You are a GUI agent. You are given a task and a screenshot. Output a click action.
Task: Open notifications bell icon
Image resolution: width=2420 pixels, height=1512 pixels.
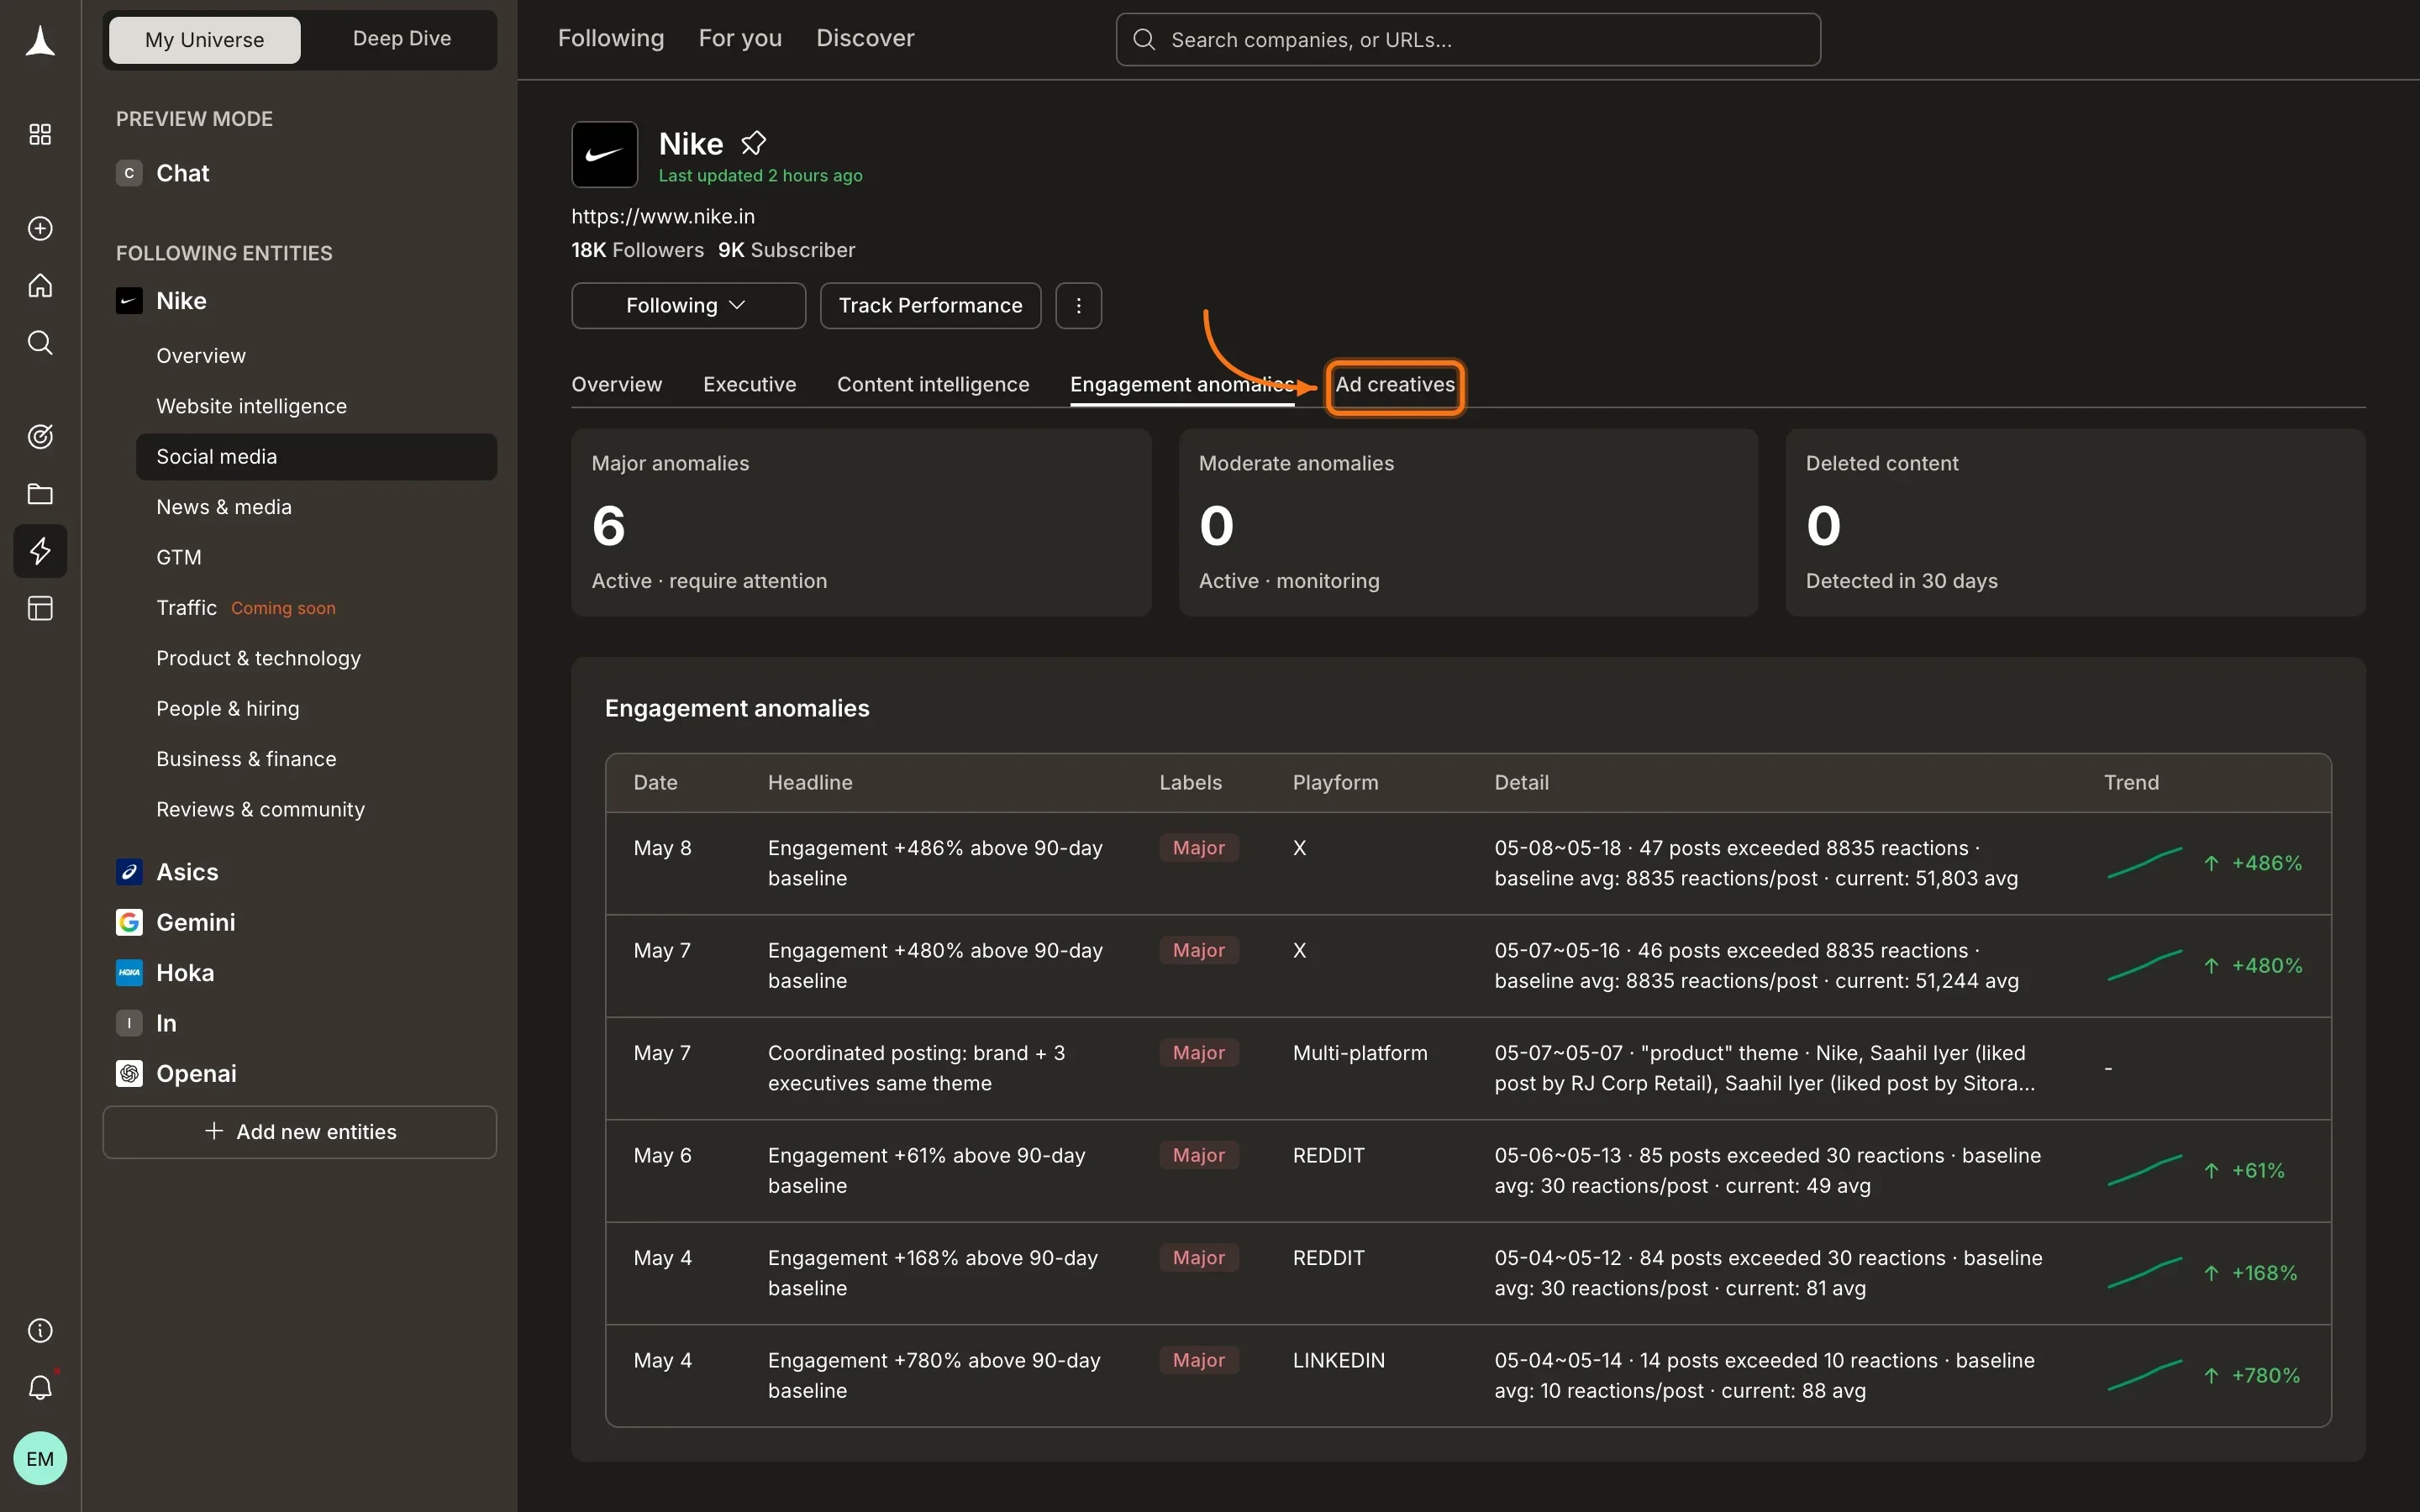point(40,1387)
